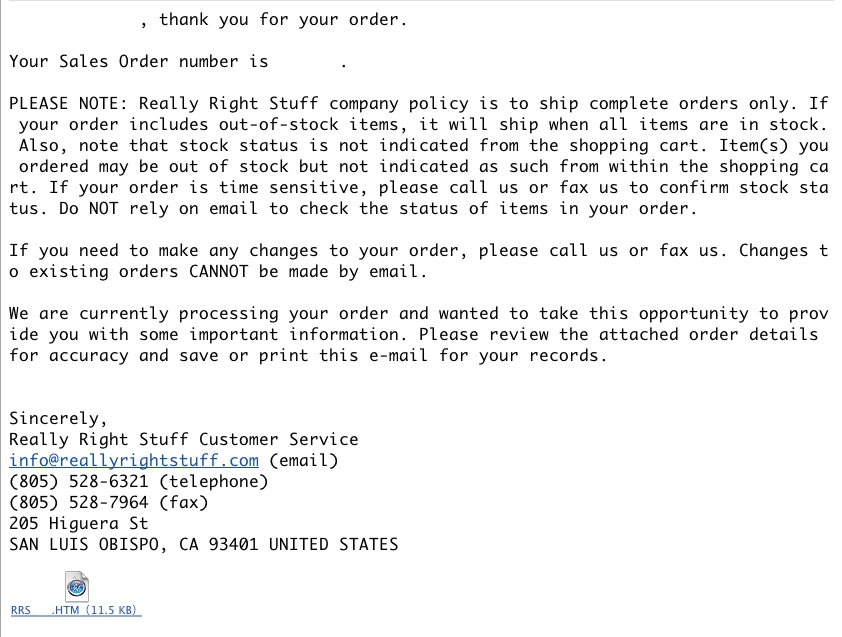Click the Really Right Stuff Customer Service signature
This screenshot has height=637, width=842.
point(183,440)
